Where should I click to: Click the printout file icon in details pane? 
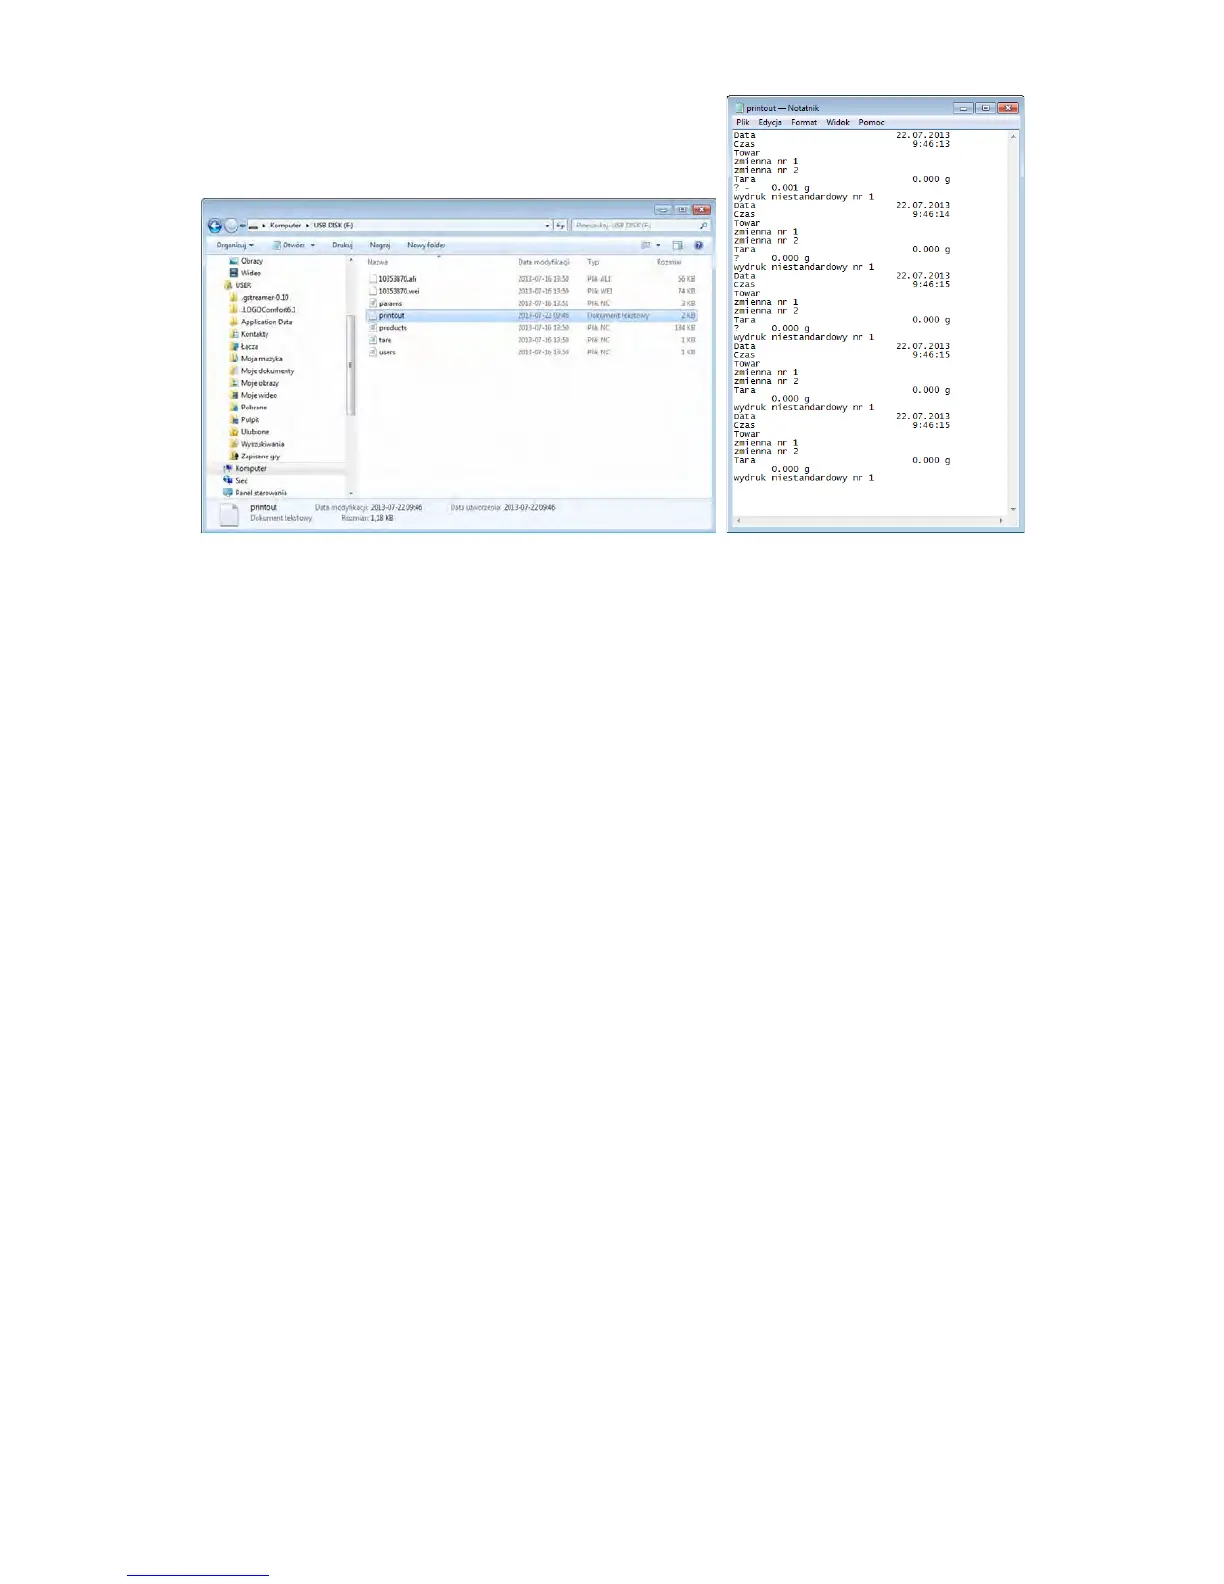click(x=231, y=514)
